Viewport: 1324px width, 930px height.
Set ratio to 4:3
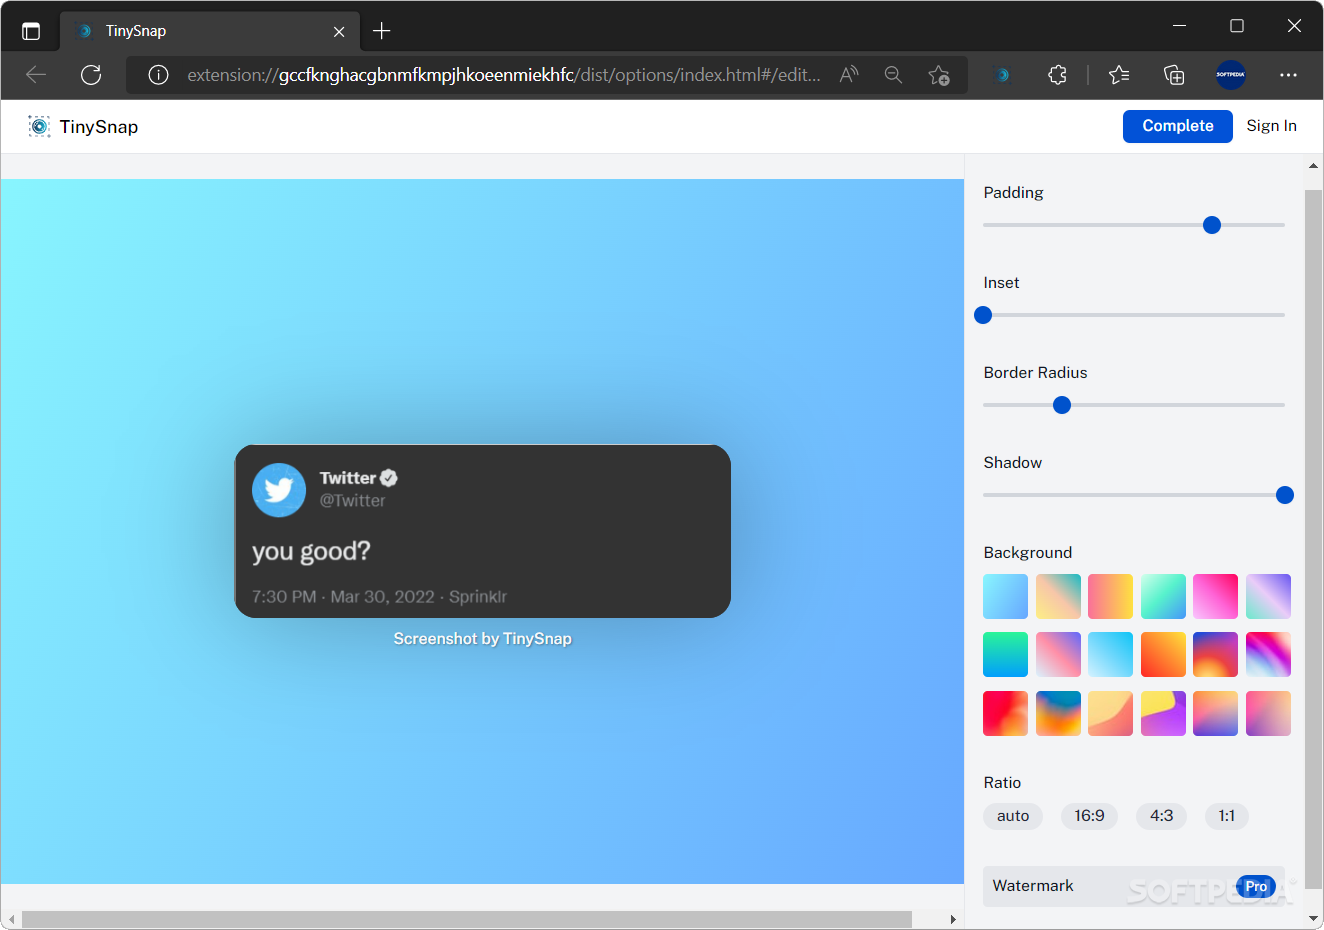[1161, 816]
